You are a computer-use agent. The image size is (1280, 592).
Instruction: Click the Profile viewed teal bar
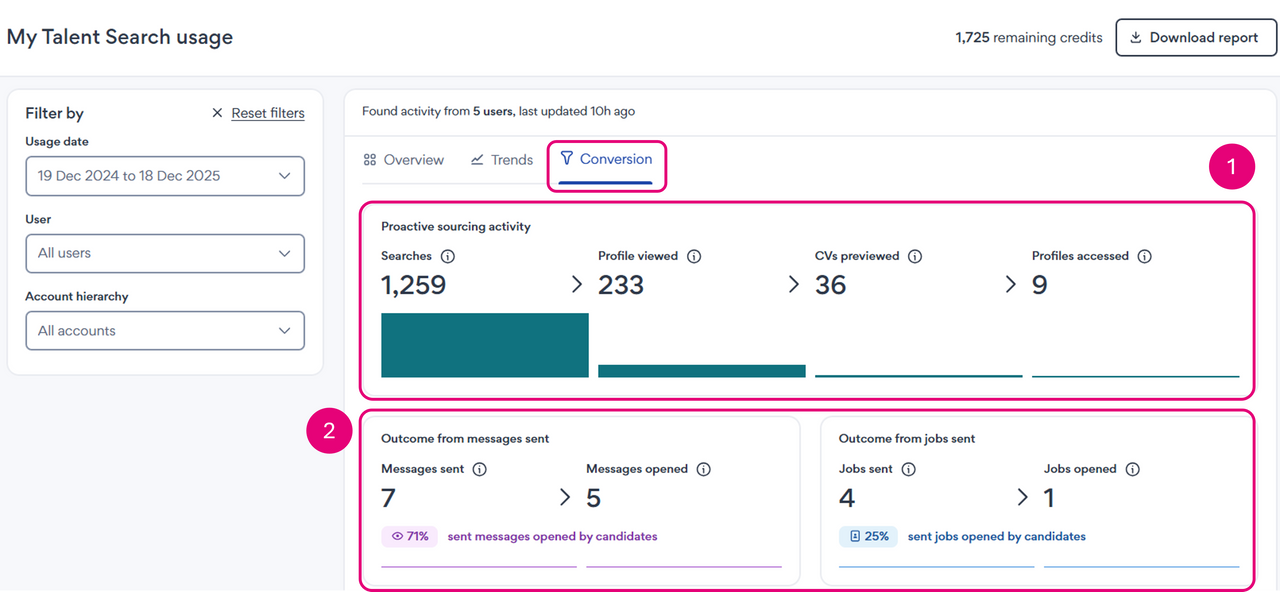[701, 371]
